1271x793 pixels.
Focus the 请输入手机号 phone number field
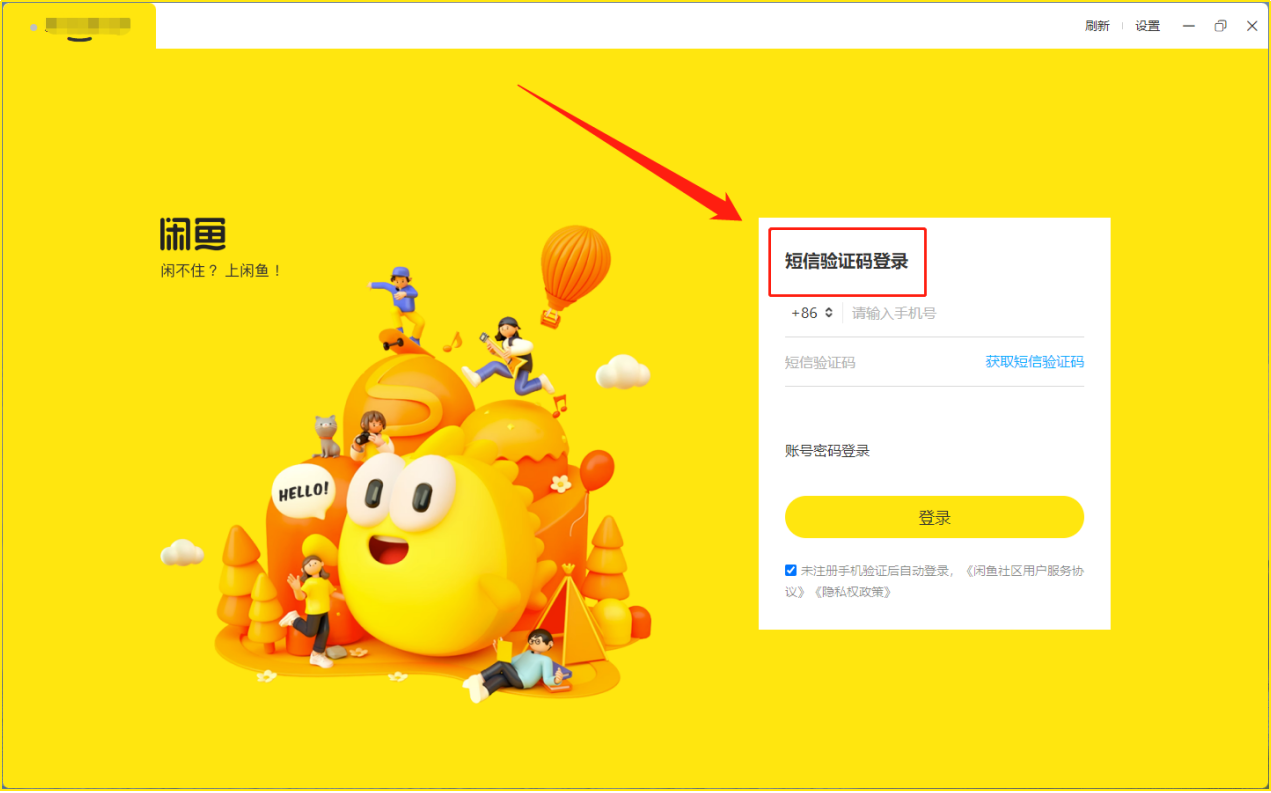click(965, 313)
